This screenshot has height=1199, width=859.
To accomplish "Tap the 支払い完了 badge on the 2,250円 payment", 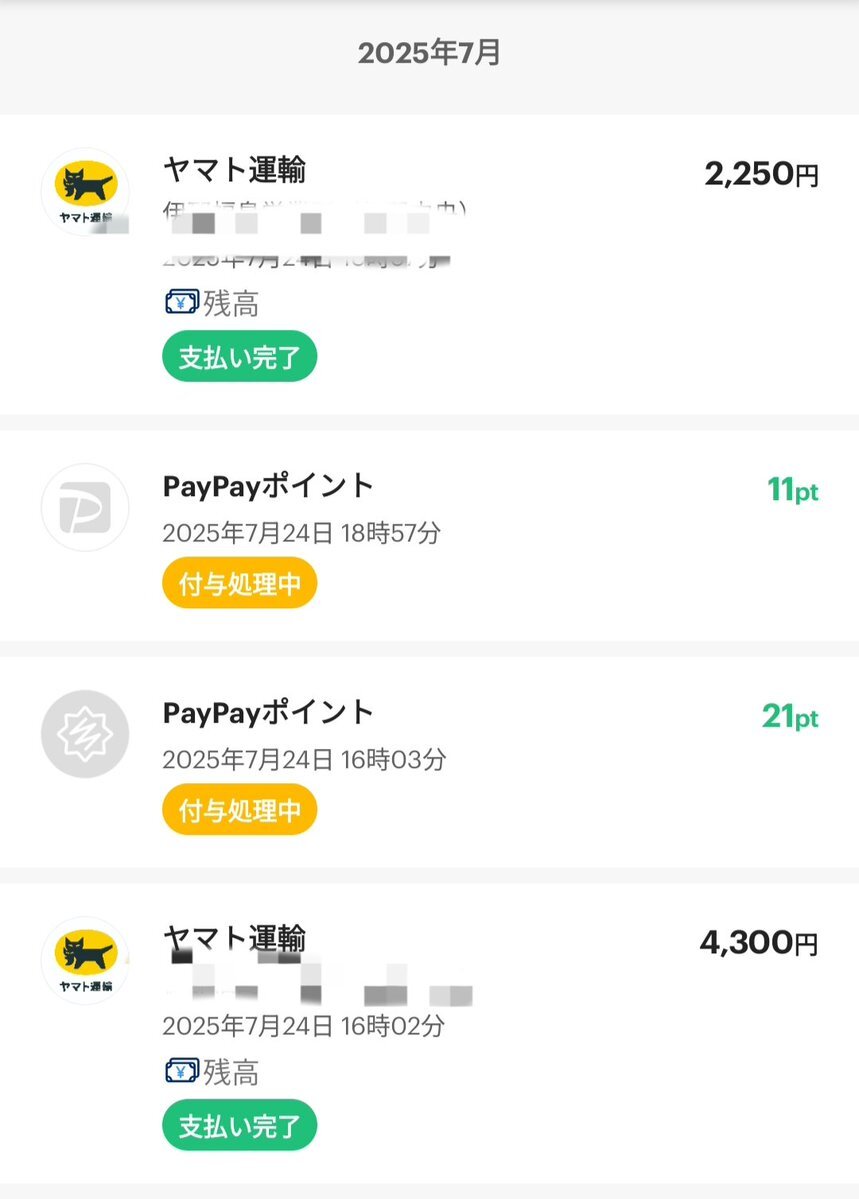I will [239, 356].
